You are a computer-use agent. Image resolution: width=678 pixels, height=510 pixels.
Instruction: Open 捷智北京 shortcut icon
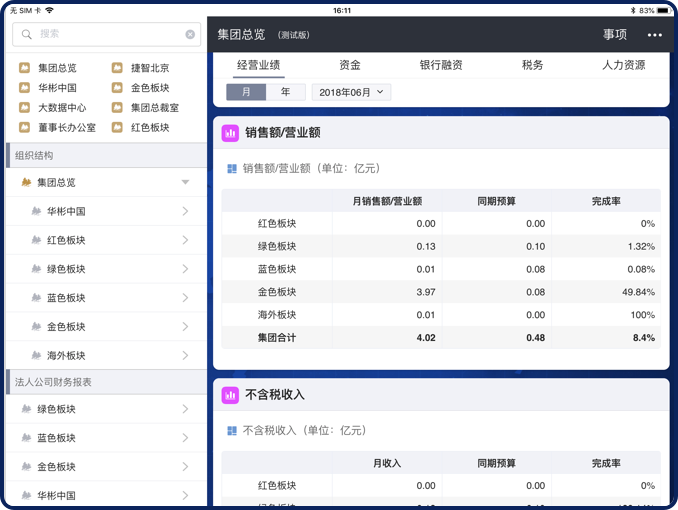(x=117, y=68)
